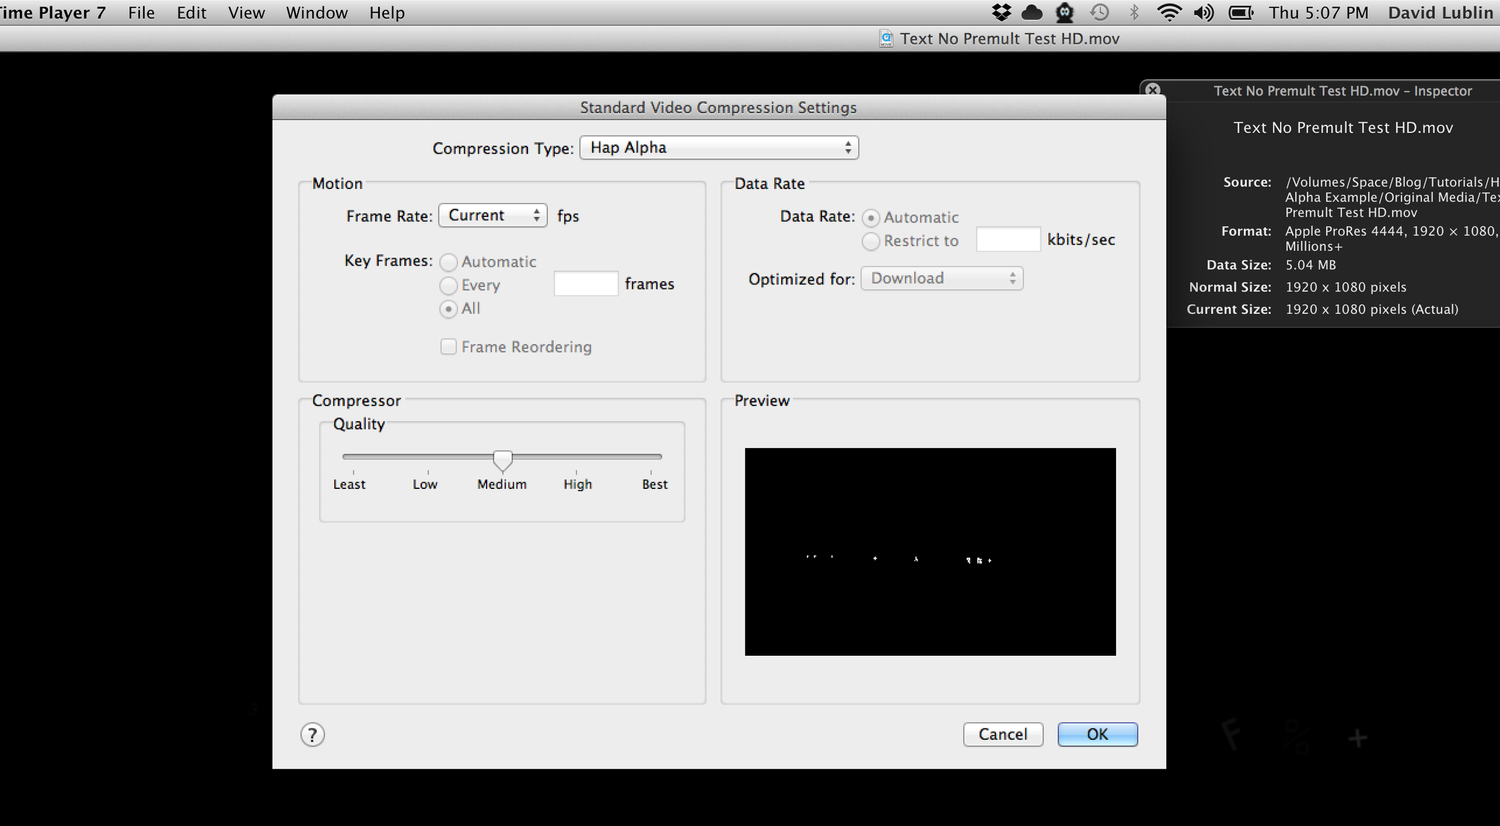Open the Compression Type dropdown showing Hap Alpha
Viewport: 1500px width, 826px height.
[718, 147]
